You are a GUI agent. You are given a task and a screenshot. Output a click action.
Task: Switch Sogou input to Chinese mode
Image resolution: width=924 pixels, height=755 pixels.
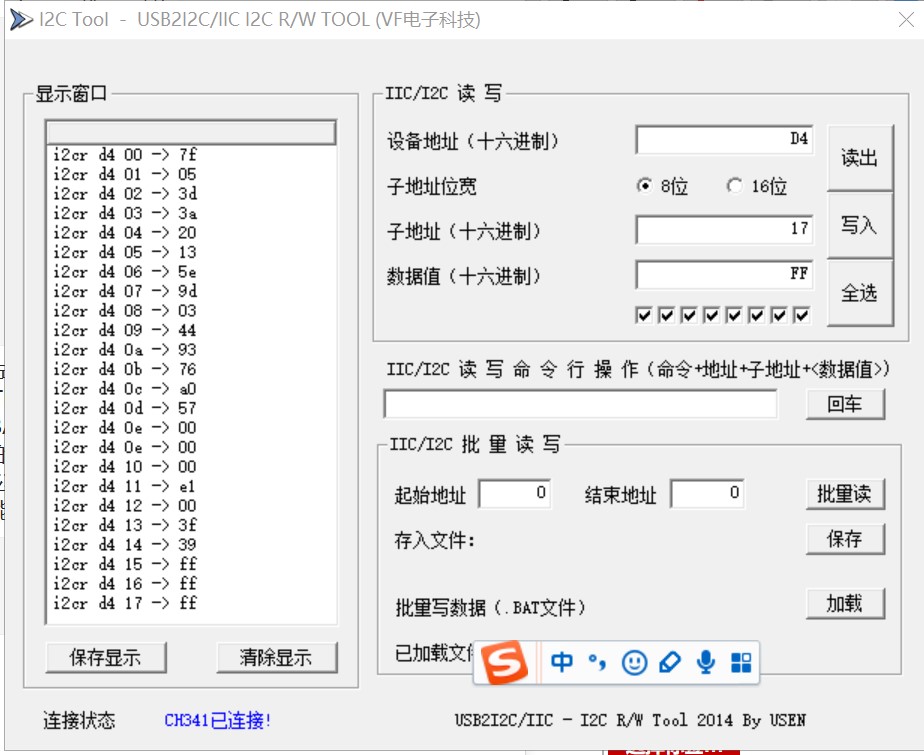pyautogui.click(x=562, y=662)
